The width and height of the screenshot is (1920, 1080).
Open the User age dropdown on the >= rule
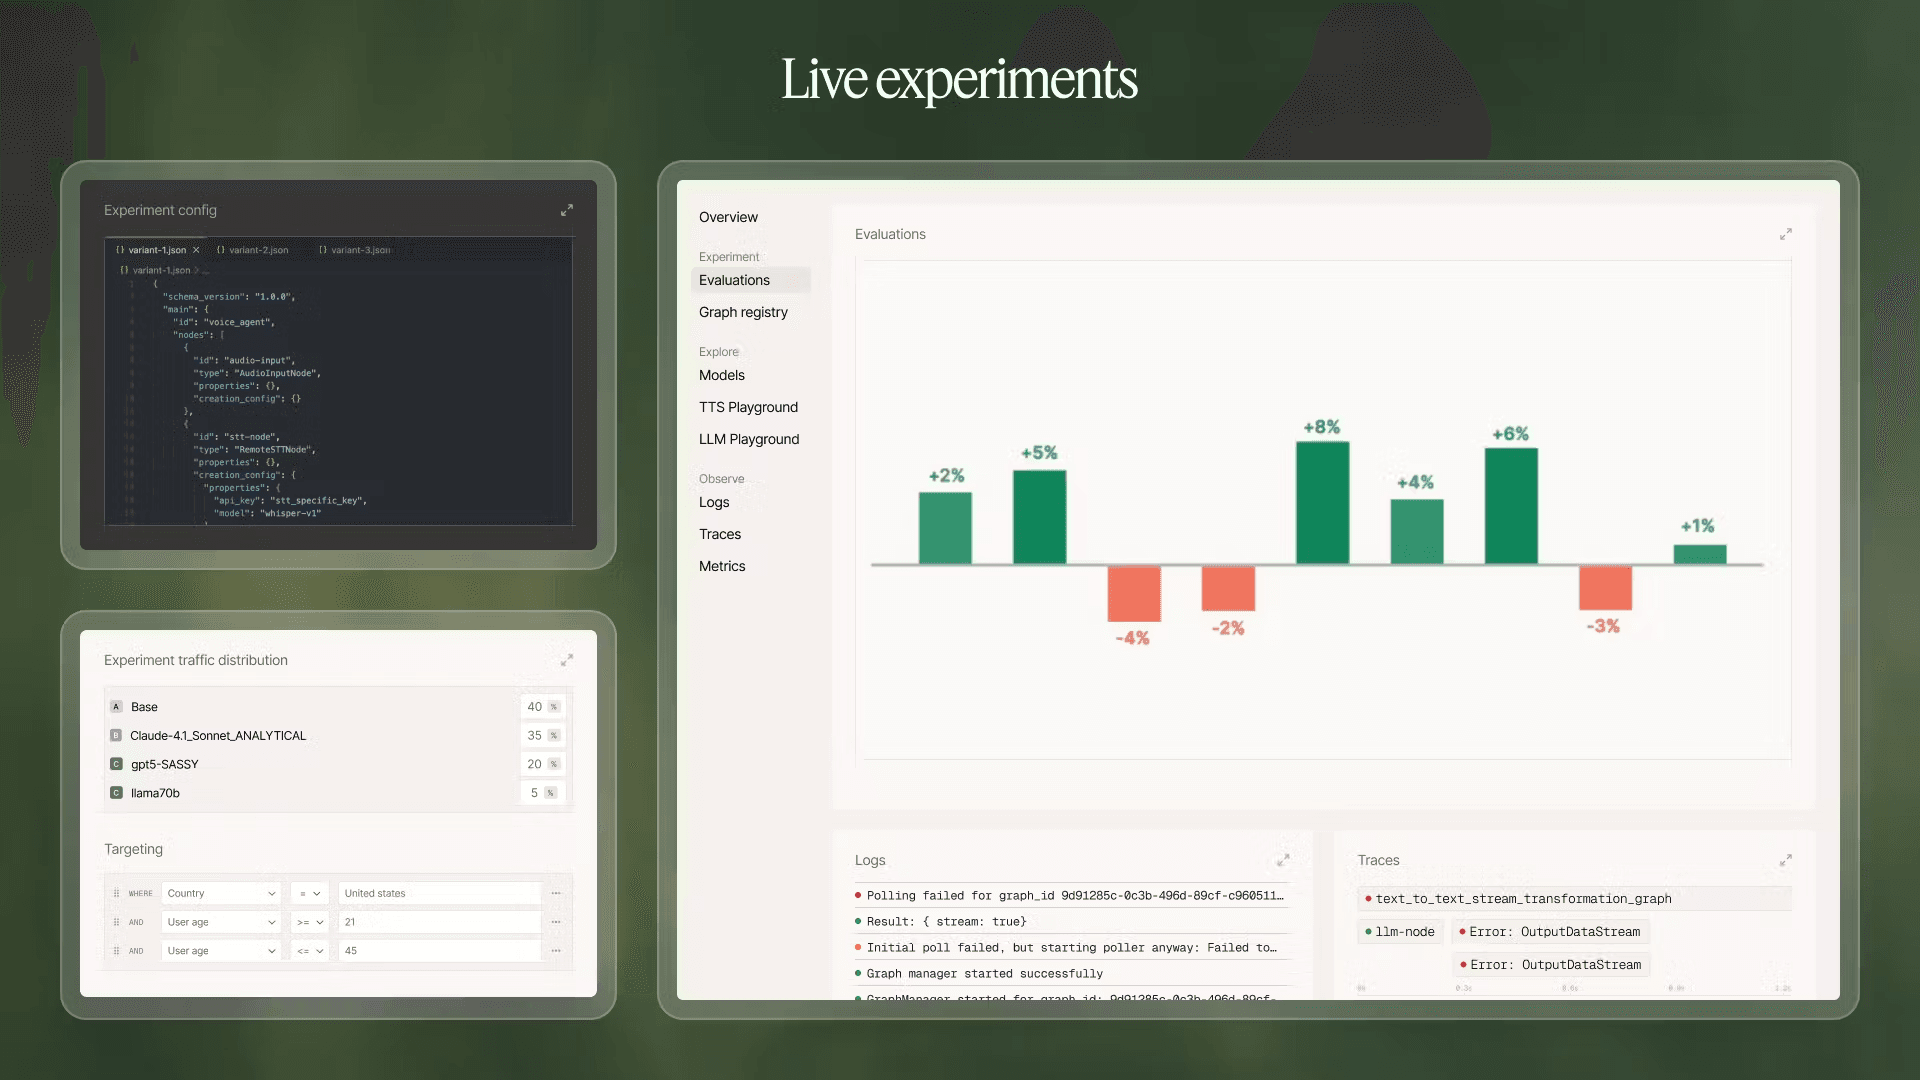tap(220, 922)
